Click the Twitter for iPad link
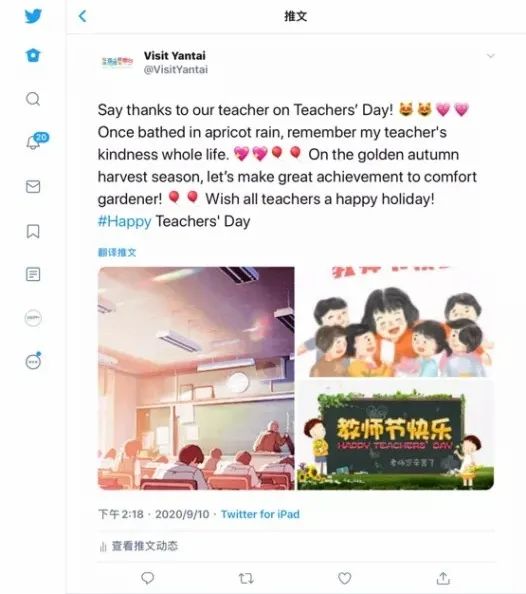The height and width of the screenshot is (594, 526). (x=260, y=514)
